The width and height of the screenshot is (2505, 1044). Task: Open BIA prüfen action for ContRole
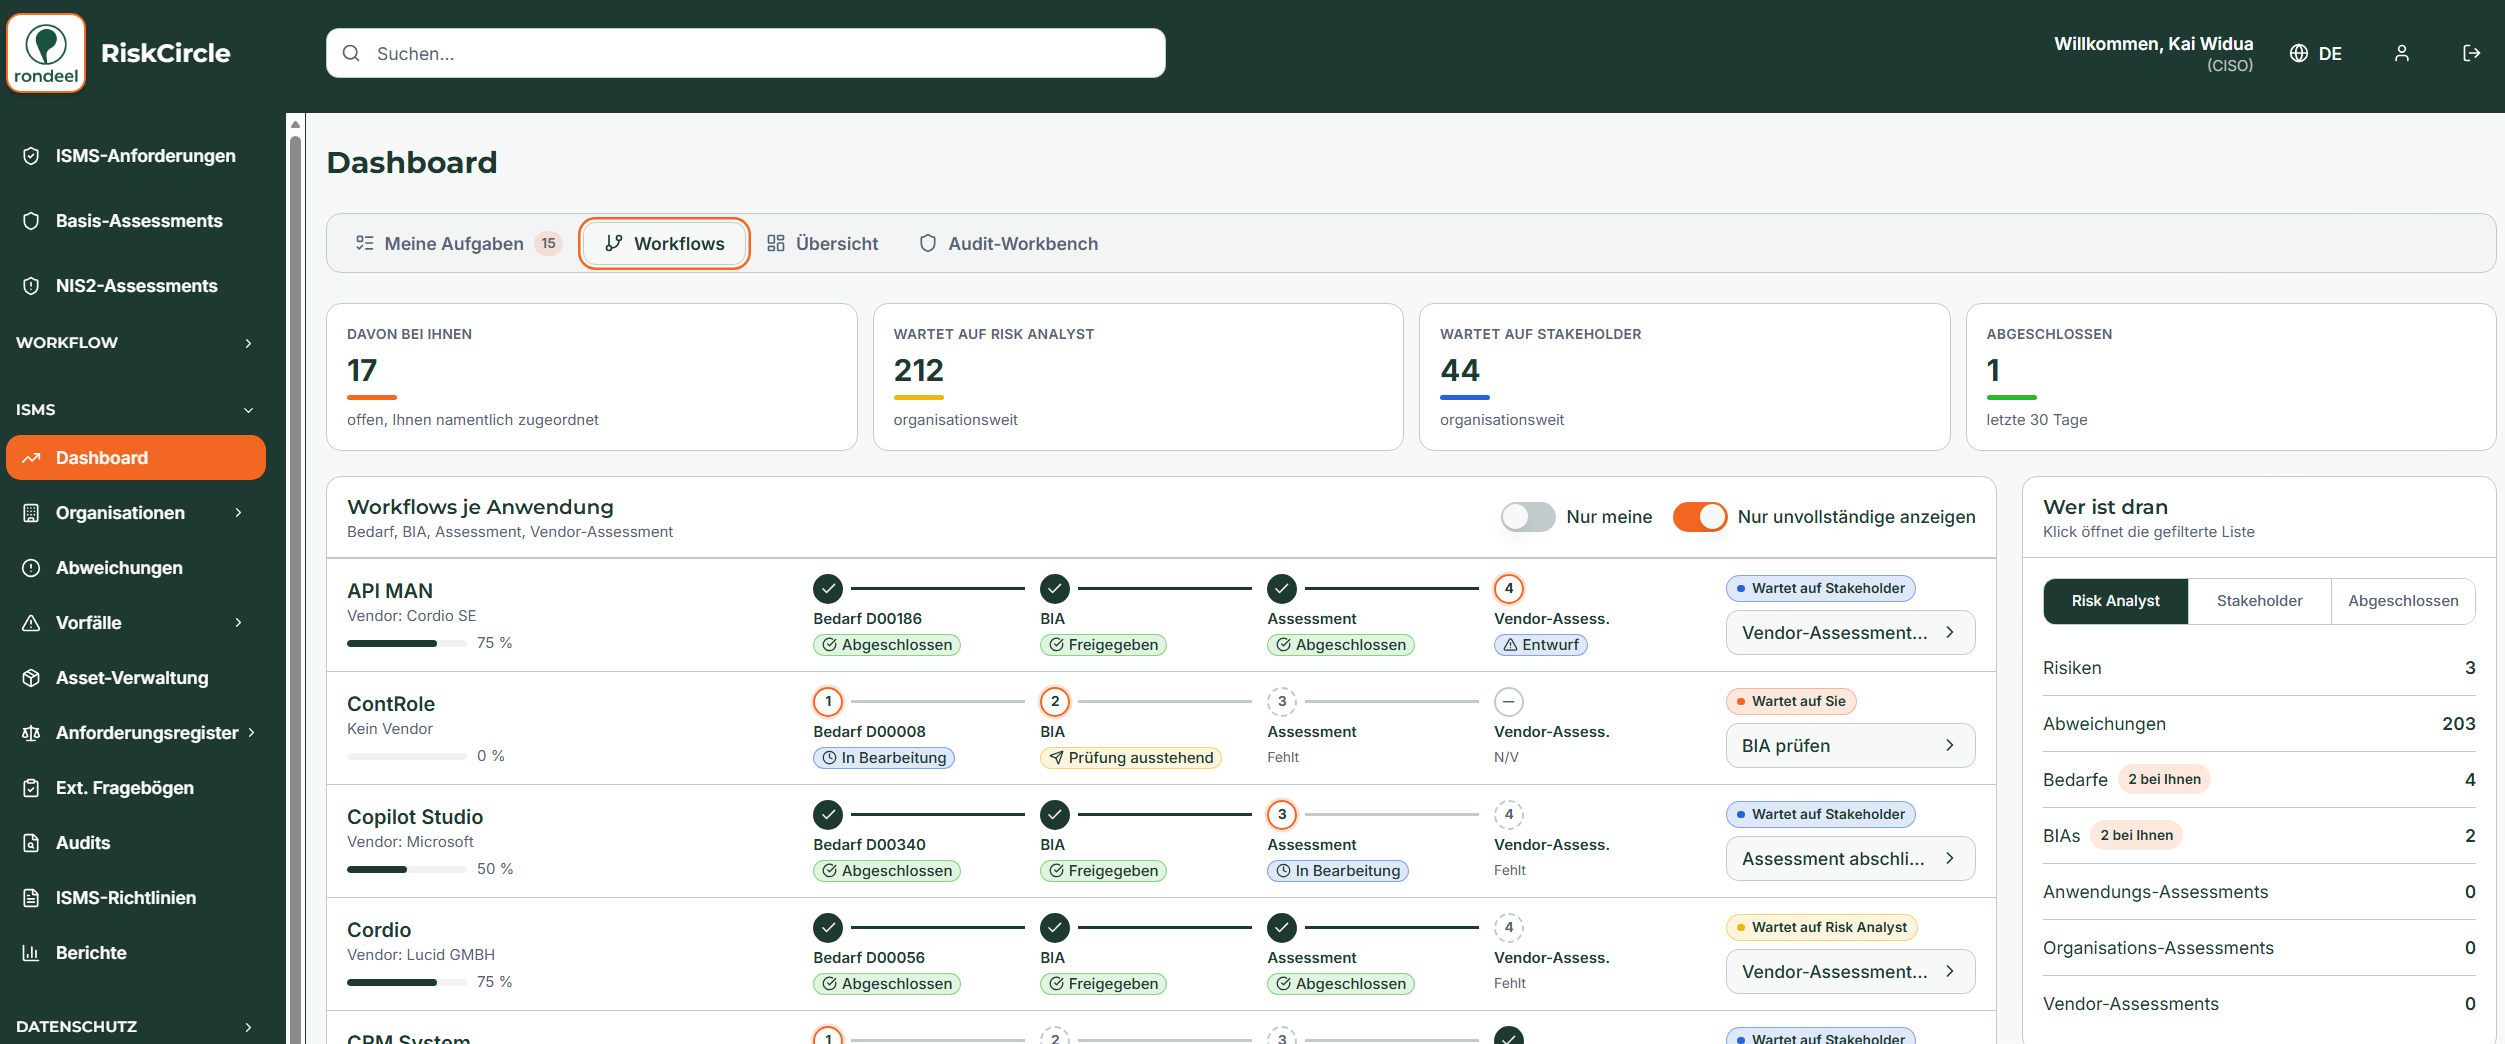tap(1850, 746)
